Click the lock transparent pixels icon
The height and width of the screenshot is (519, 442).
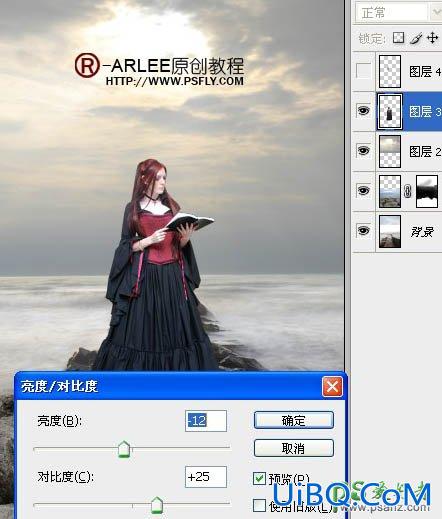coord(398,38)
